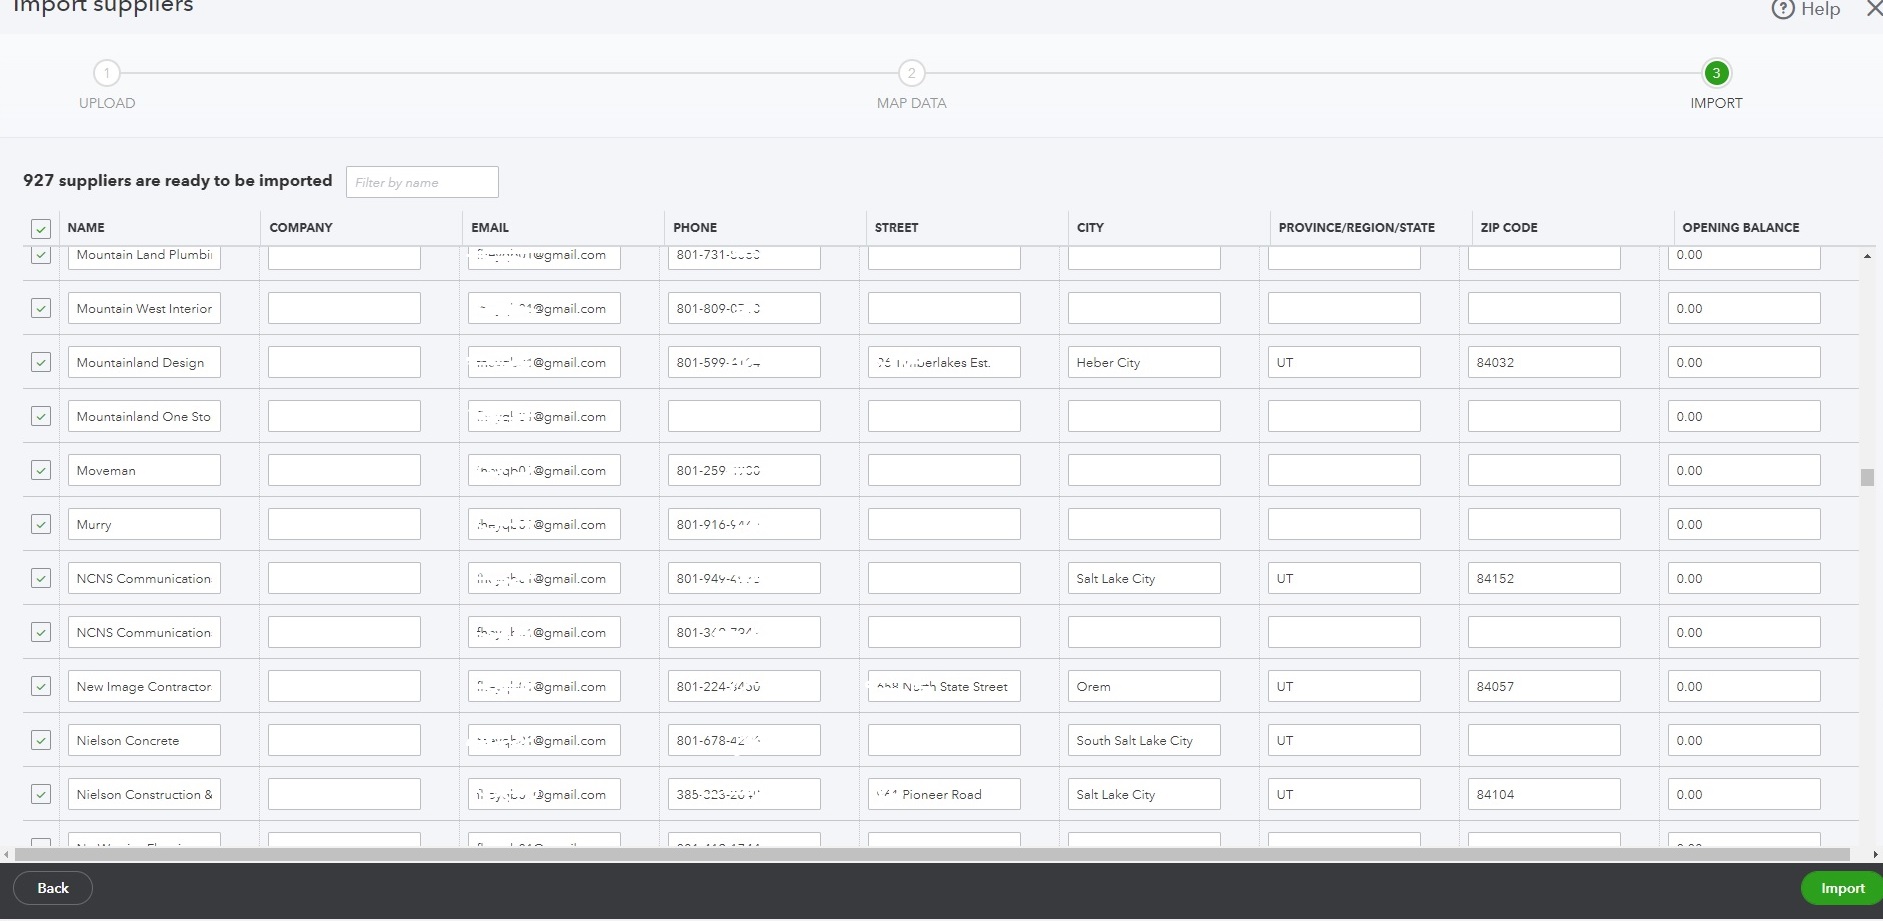Image resolution: width=1883 pixels, height=921 pixels.
Task: Click the ZIP CODE column header
Action: [1509, 228]
